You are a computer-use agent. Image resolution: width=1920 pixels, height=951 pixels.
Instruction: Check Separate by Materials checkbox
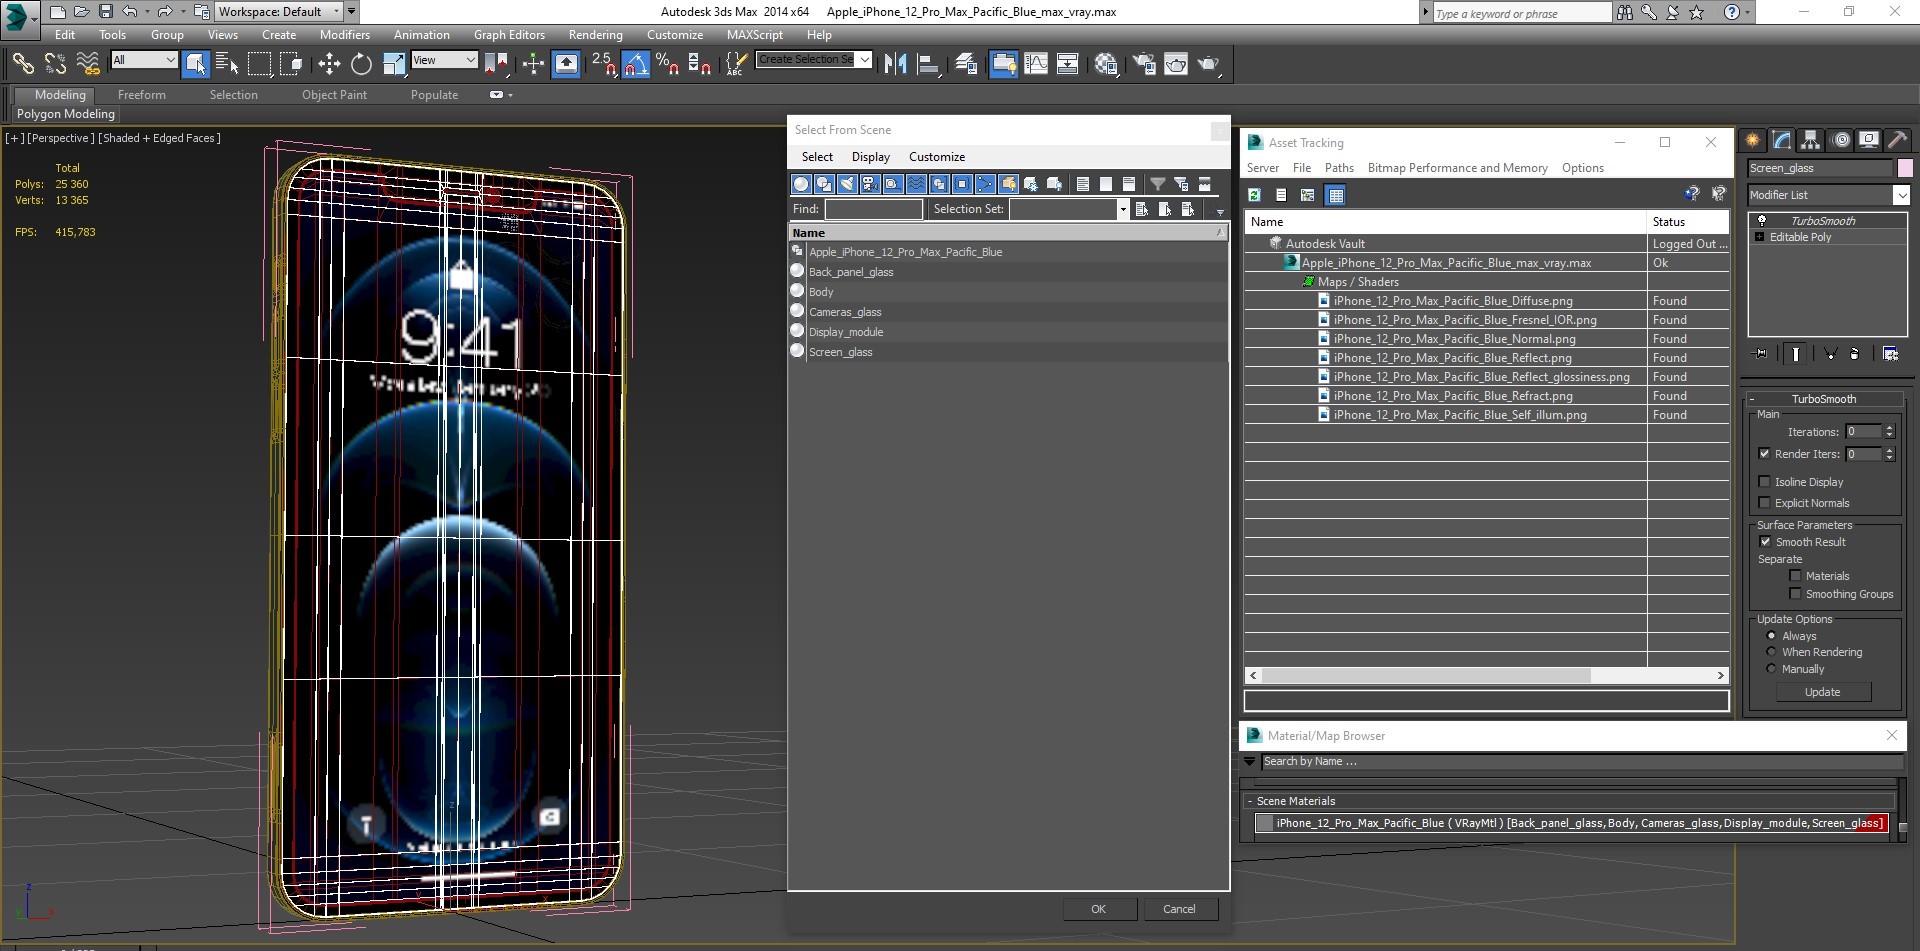pyautogui.click(x=1795, y=575)
